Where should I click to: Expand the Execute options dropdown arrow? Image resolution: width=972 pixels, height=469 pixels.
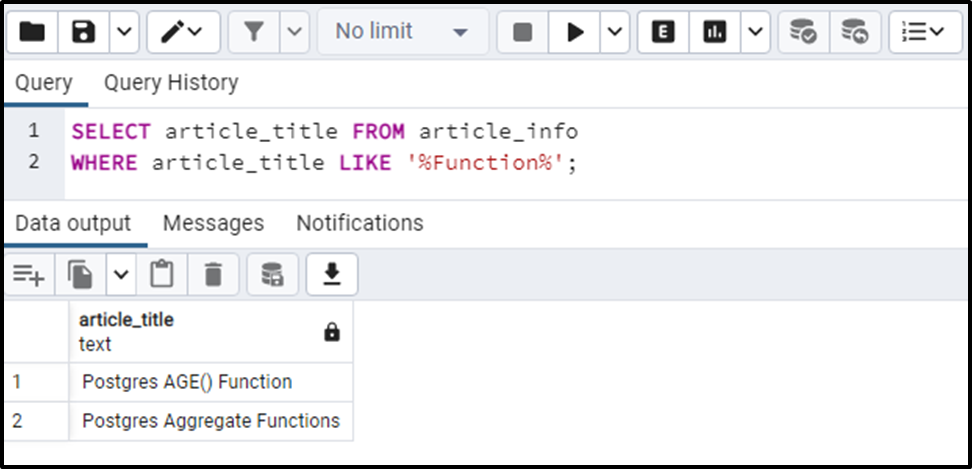(612, 32)
